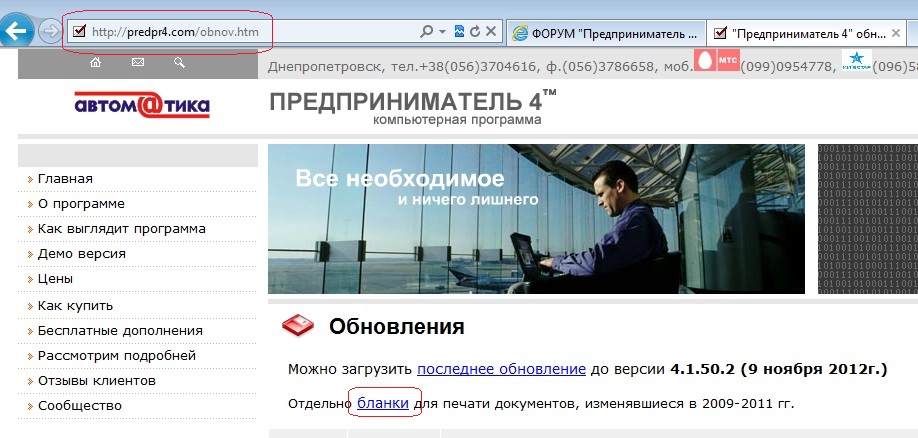Open the Сообщество menu item
Image resolution: width=918 pixels, height=438 pixels.
pos(80,406)
